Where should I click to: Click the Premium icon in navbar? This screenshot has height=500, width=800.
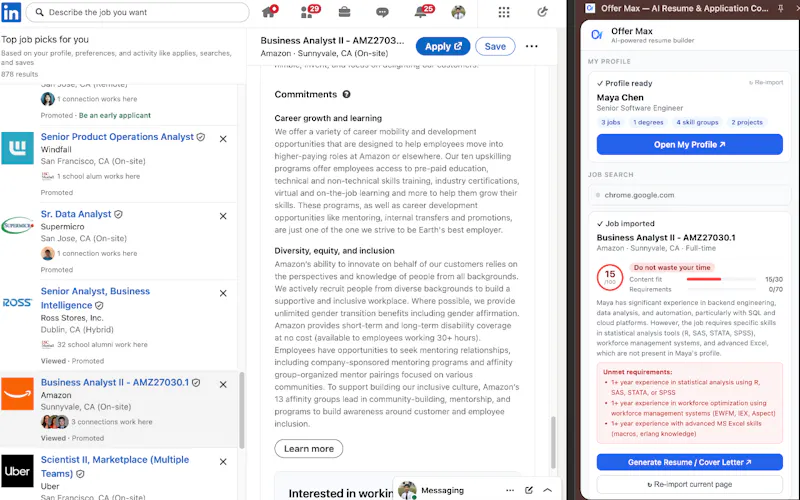[x=542, y=12]
